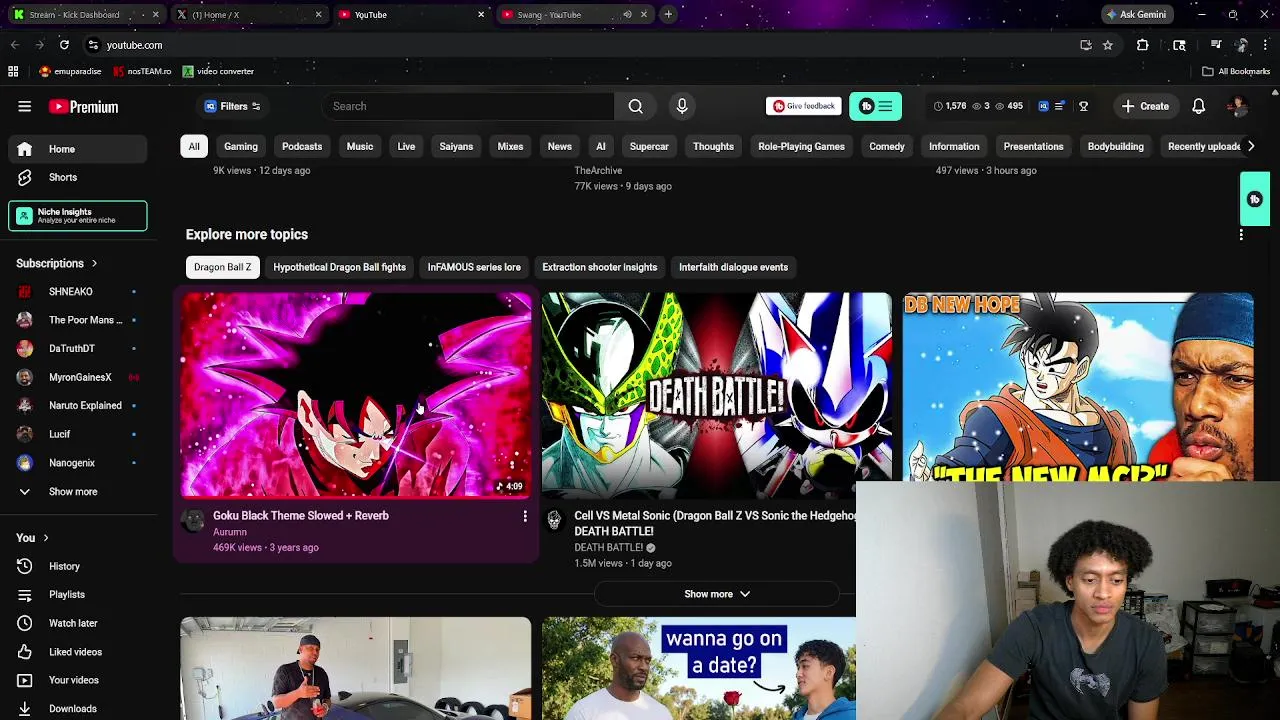Click the vidIQ trophy icon

(x=1083, y=106)
